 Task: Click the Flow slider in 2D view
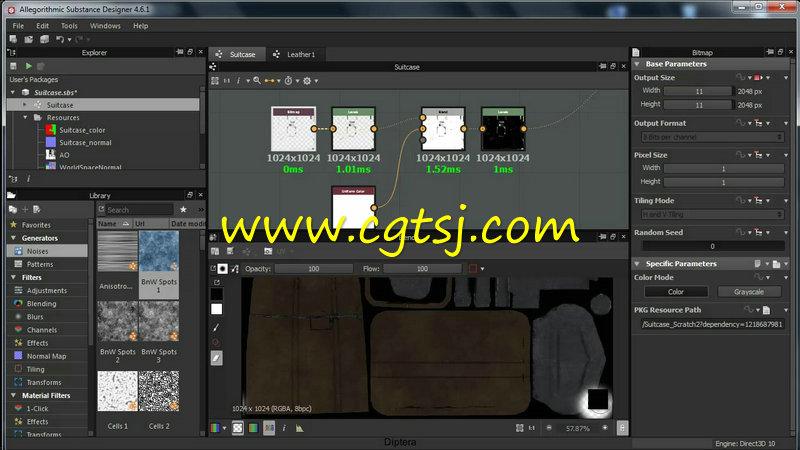tap(422, 268)
